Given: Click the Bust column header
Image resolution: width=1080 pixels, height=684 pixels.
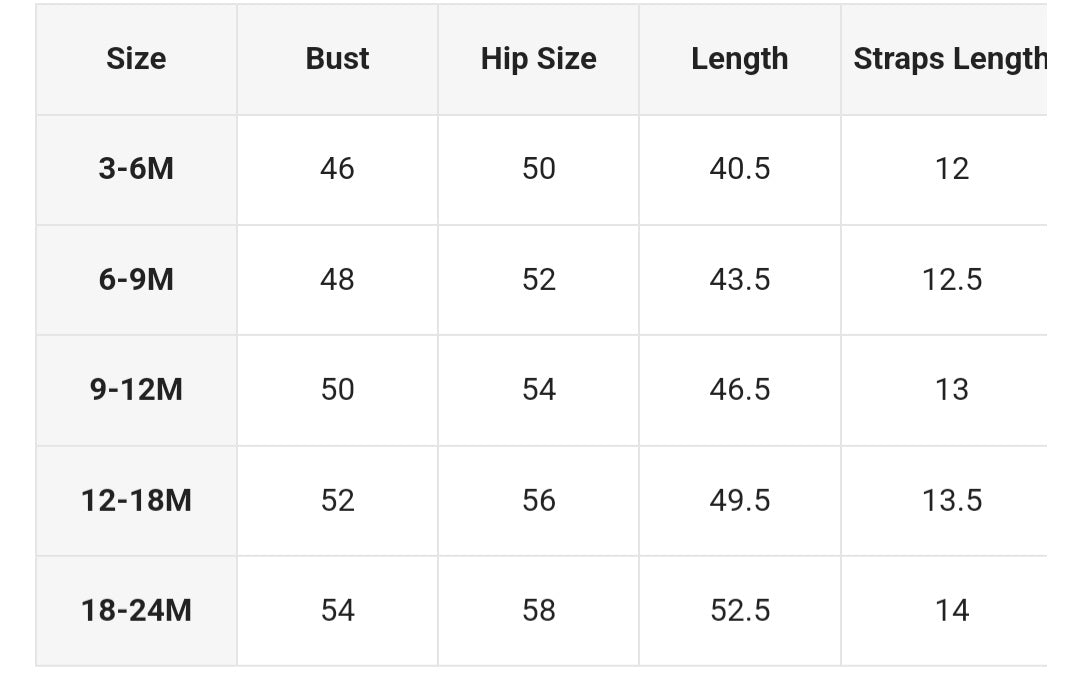Looking at the screenshot, I should [337, 59].
